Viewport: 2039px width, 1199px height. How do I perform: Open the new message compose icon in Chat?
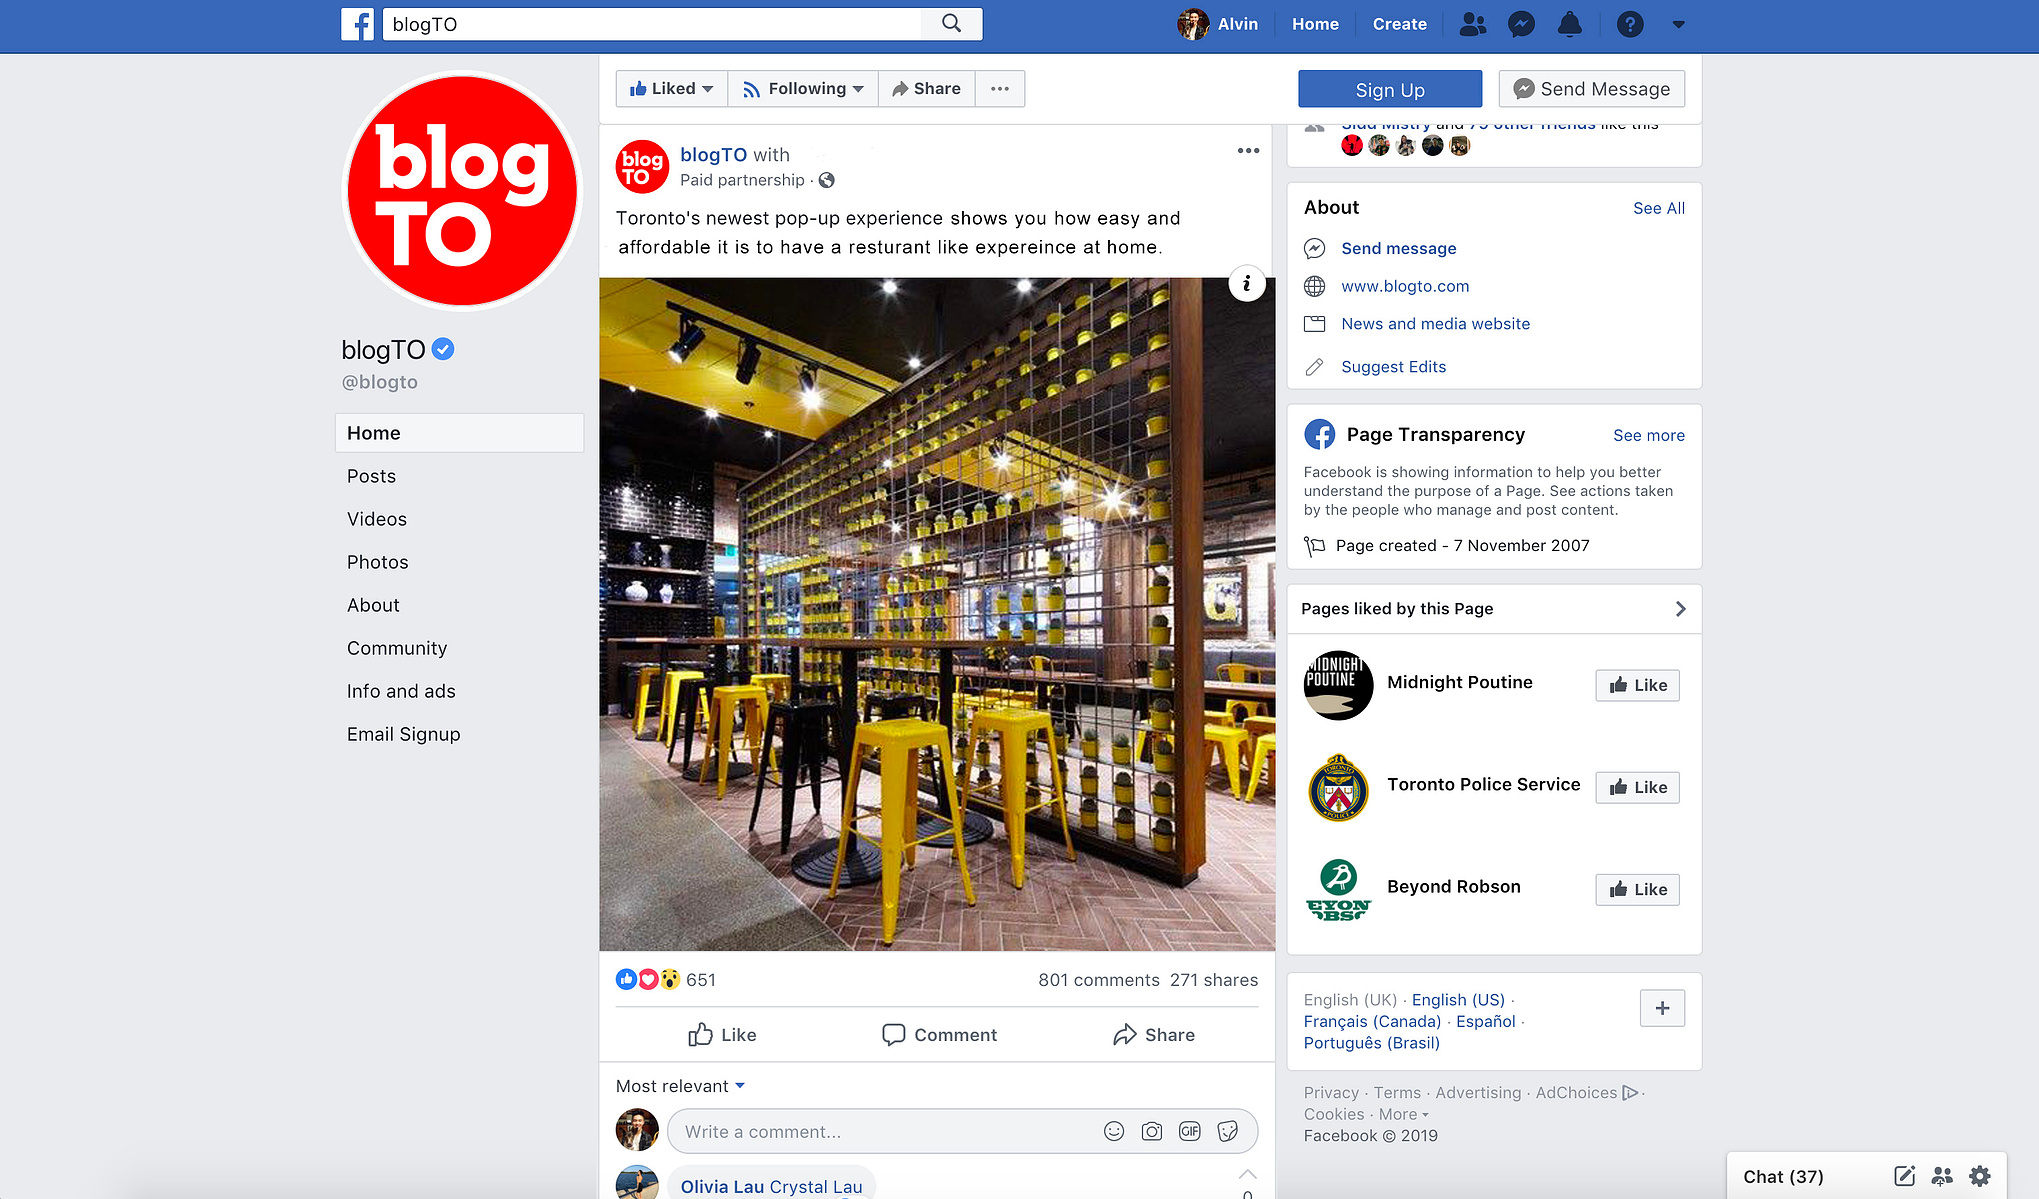pos(1904,1176)
